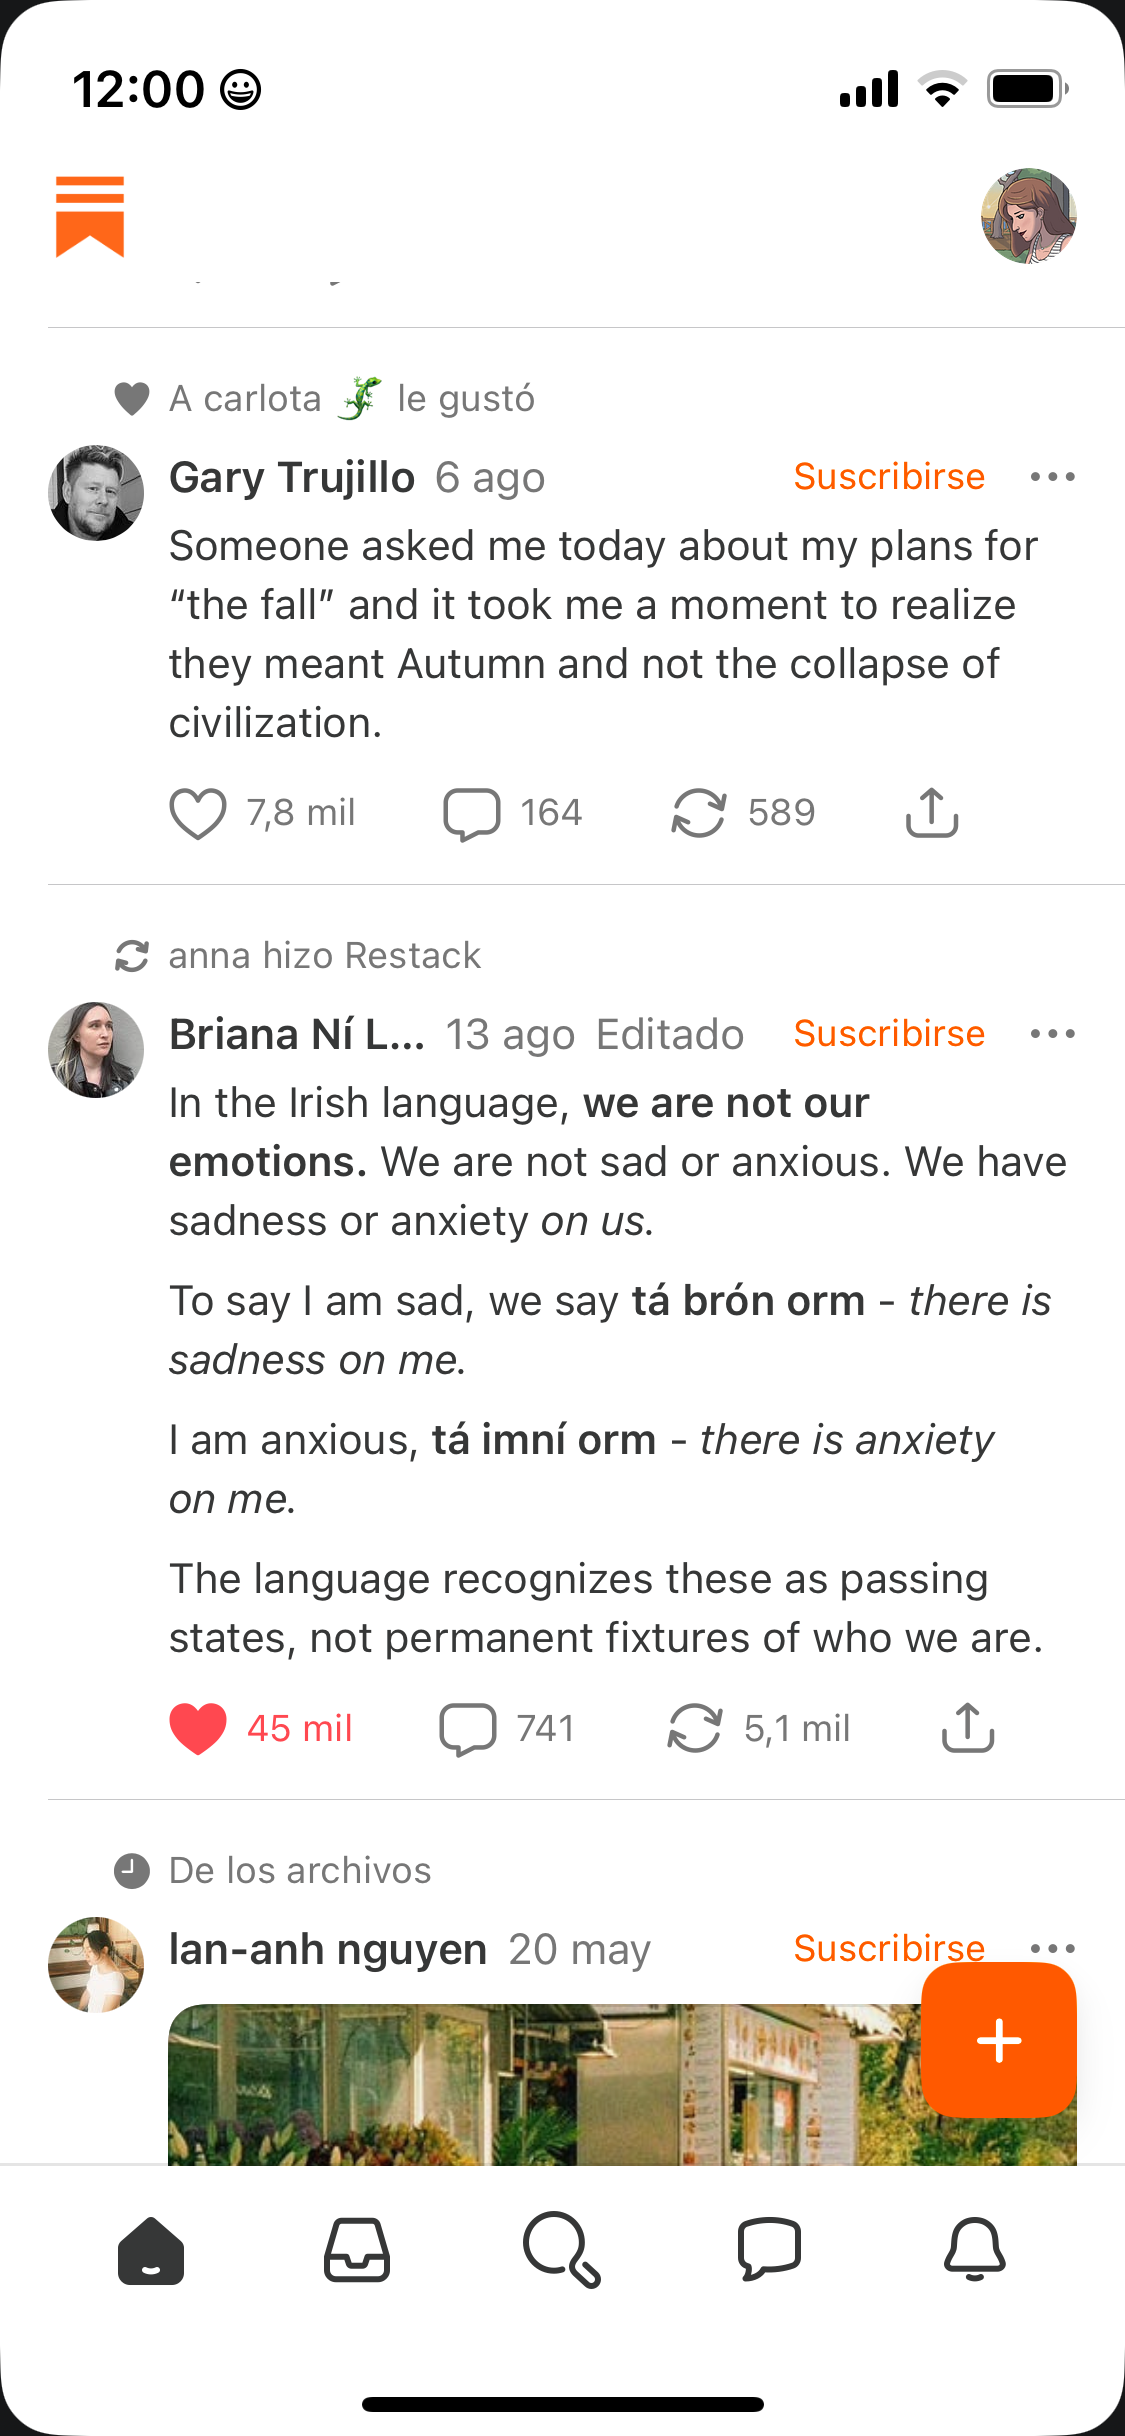Restack Gary Trujillo's note
Image resolution: width=1125 pixels, height=2436 pixels.
point(698,813)
